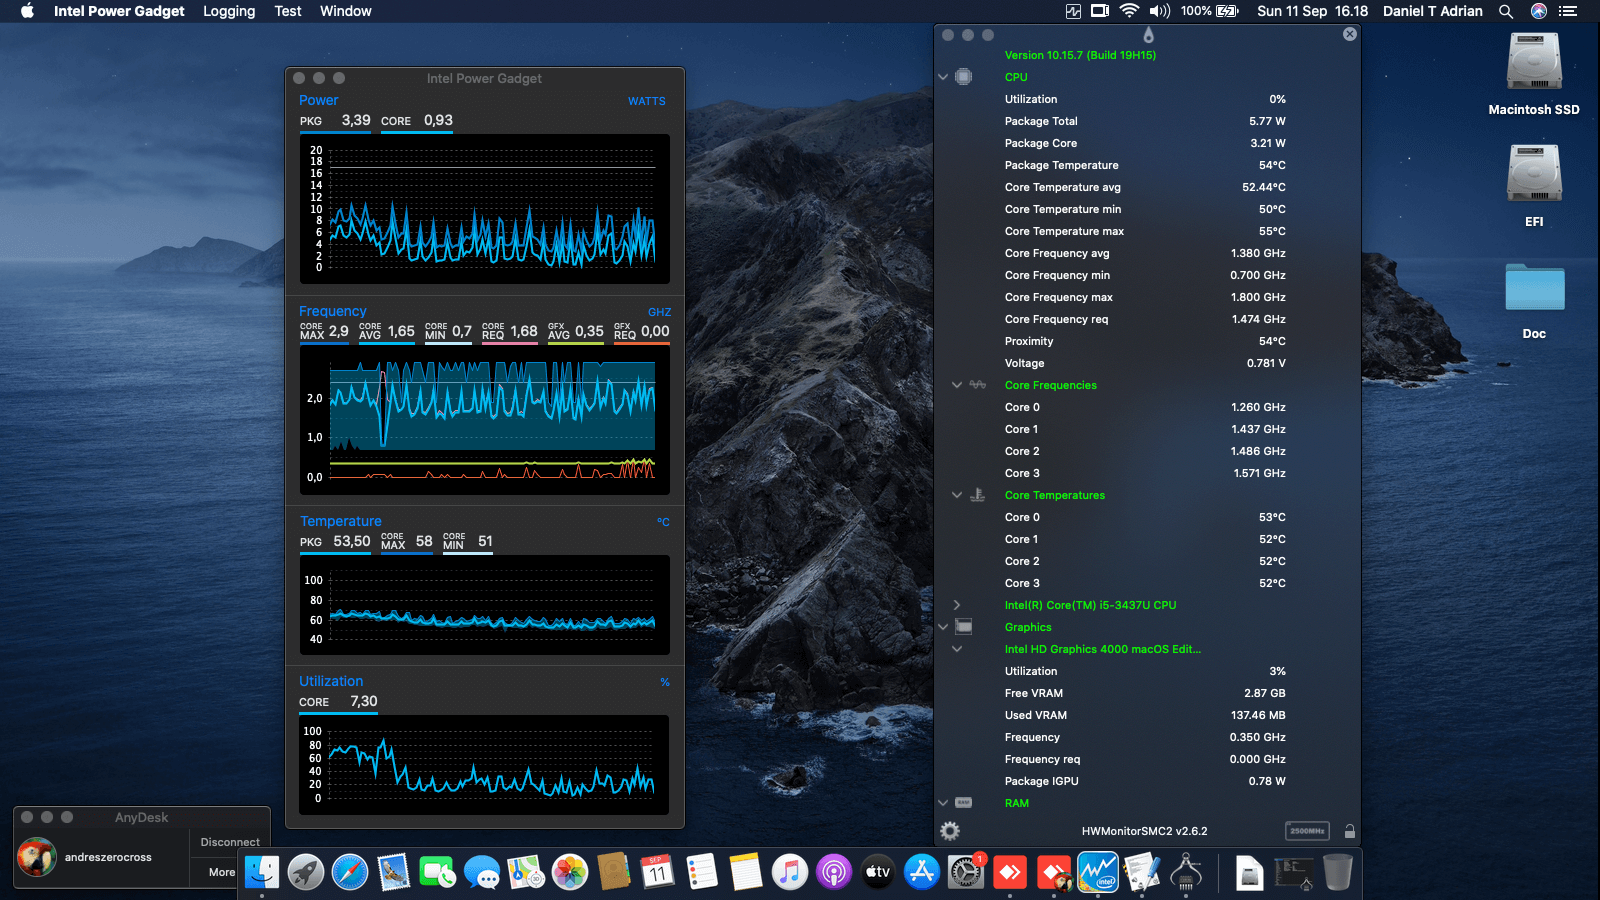This screenshot has width=1600, height=900.
Task: Click the Utilization graph in Power Gadget
Action: click(x=484, y=765)
